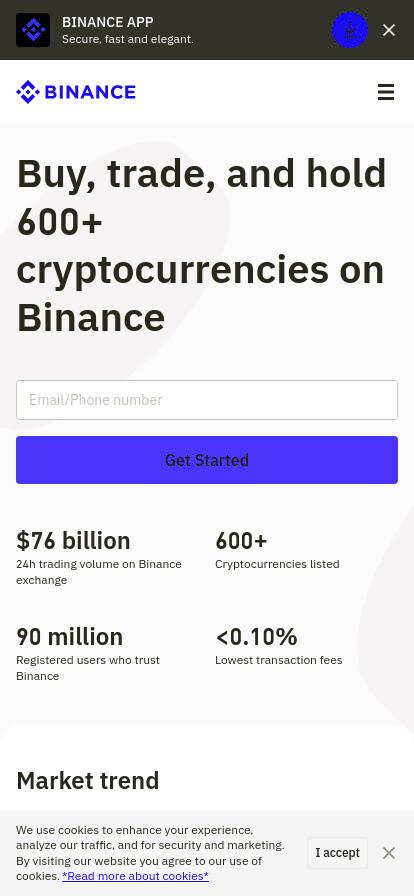Close the Binance App promo banner

tap(389, 30)
